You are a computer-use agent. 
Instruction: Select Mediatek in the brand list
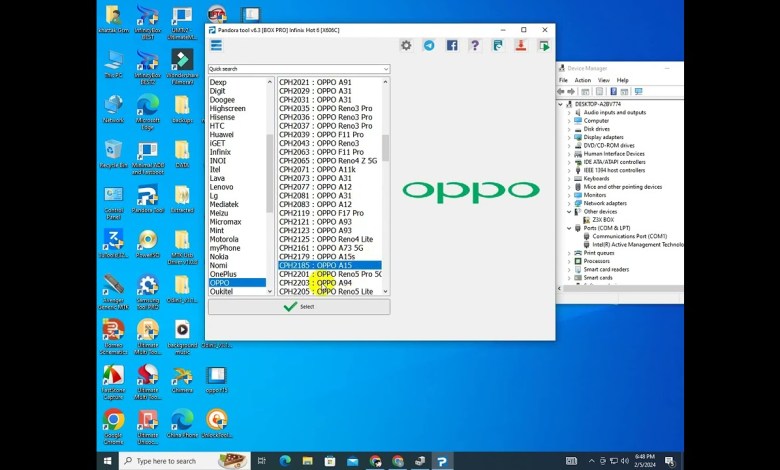click(x=224, y=204)
